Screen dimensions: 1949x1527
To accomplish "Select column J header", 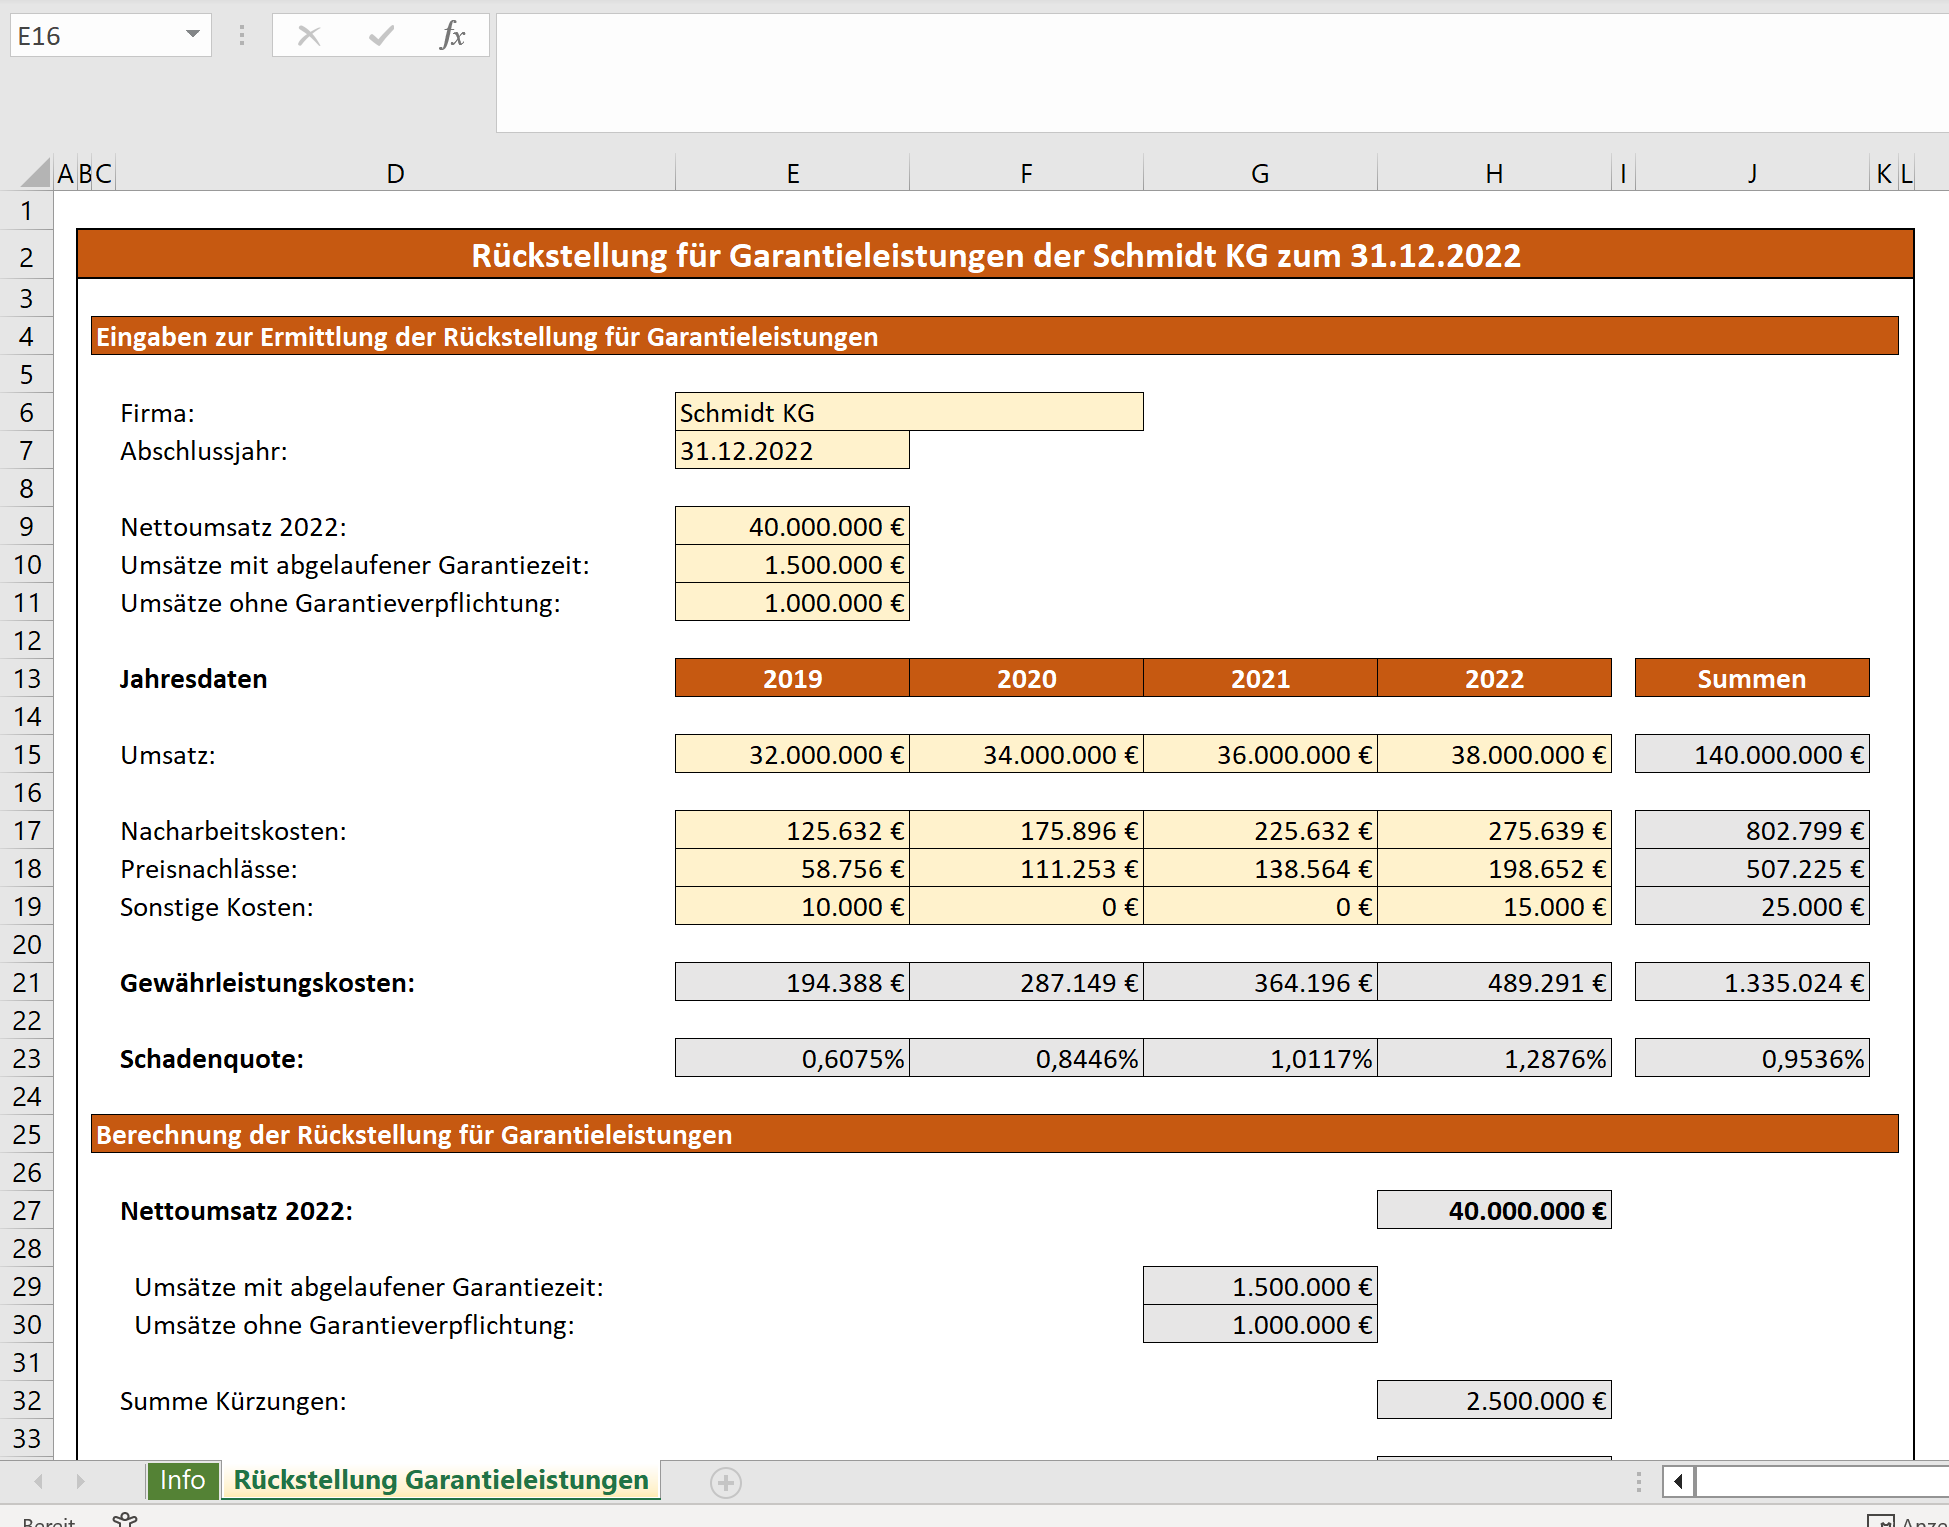I will click(1751, 174).
